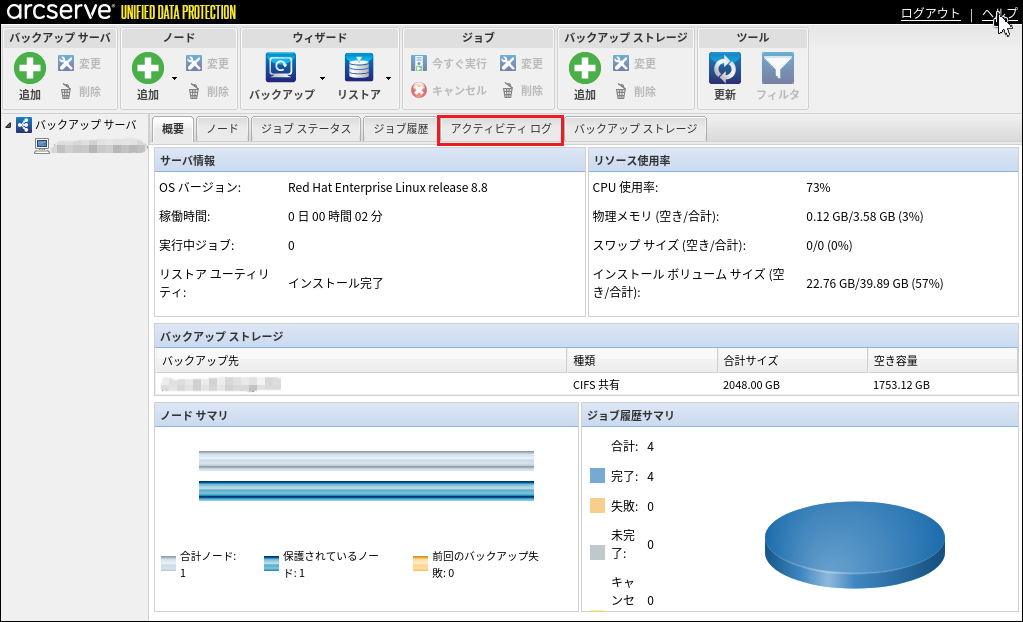Click the Refresh tool icon
The image size is (1023, 622).
tap(724, 69)
